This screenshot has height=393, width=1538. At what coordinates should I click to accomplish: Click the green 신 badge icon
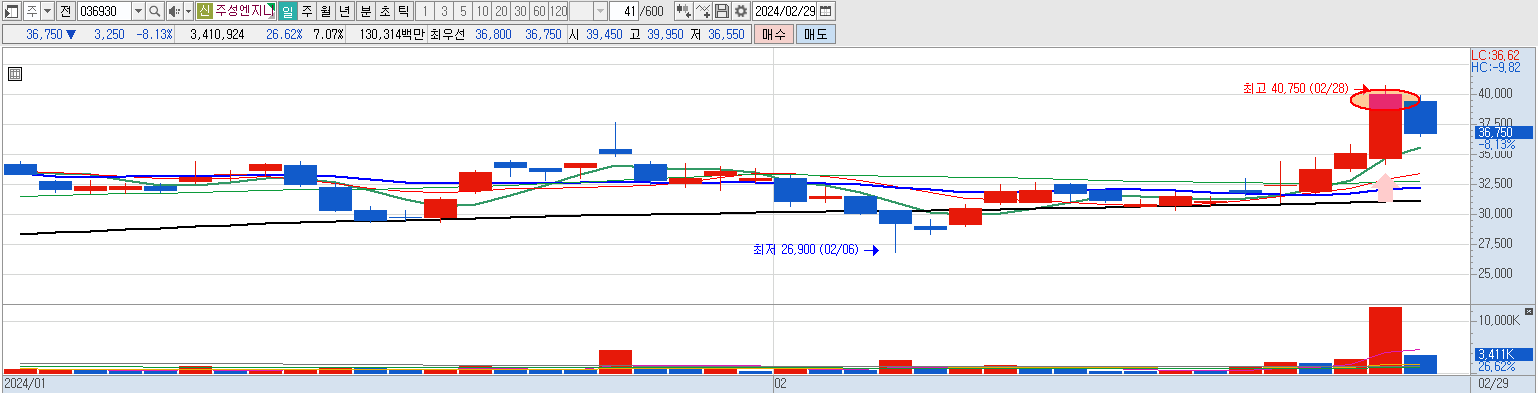pos(204,12)
